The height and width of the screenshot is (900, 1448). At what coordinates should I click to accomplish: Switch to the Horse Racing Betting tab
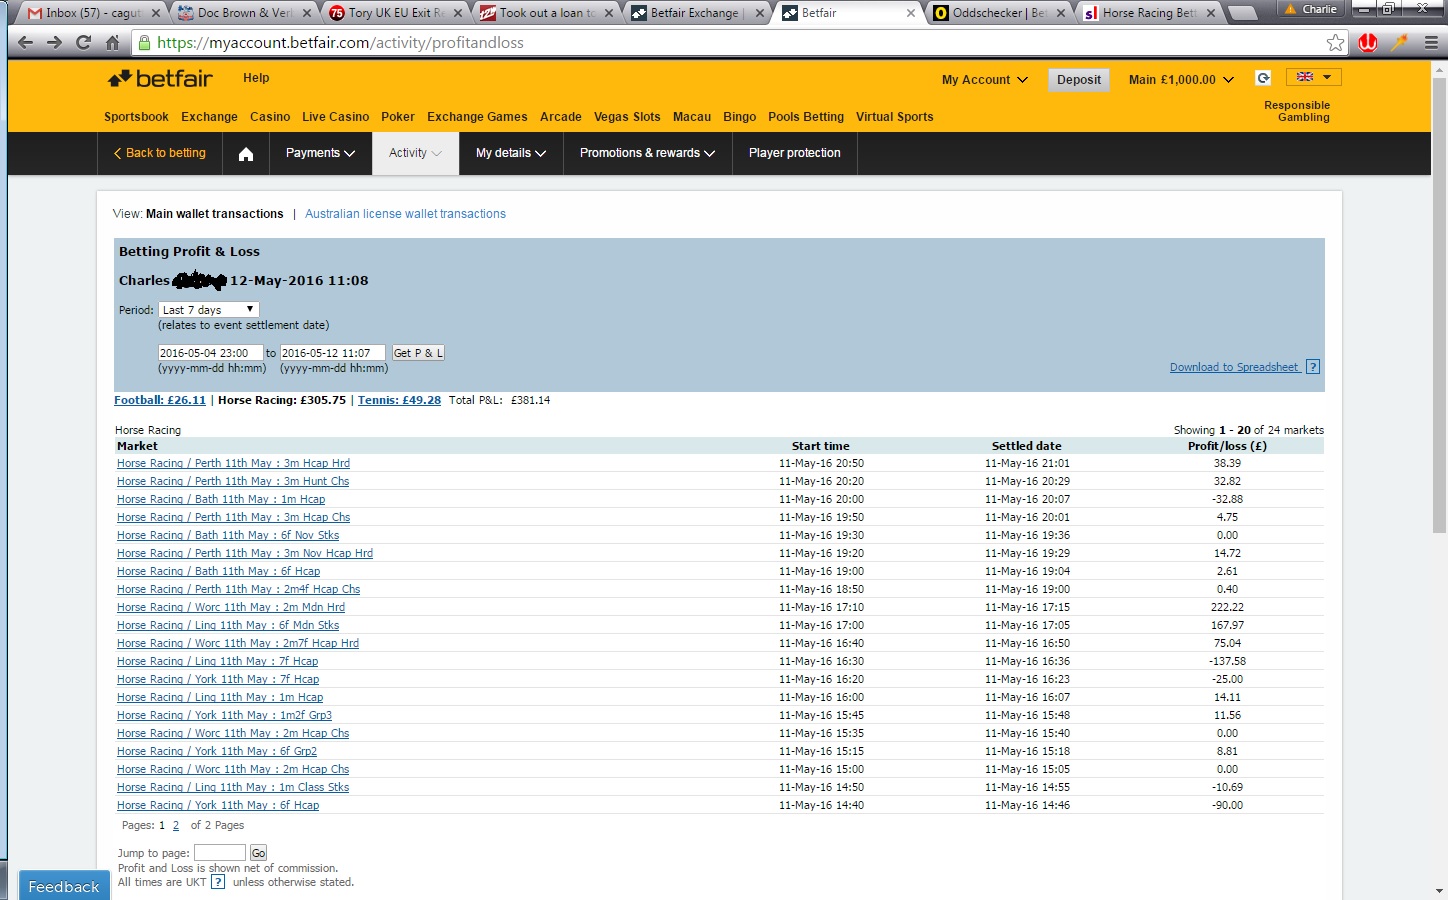click(1149, 13)
